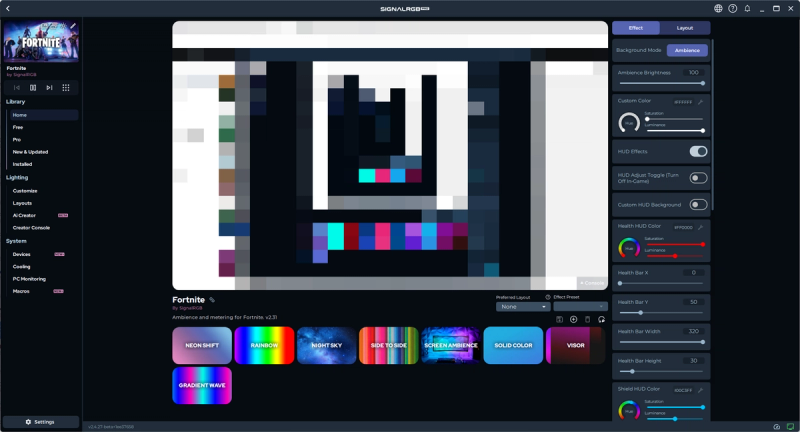The height and width of the screenshot is (432, 800).
Task: Go to Installed in the Library
Action: point(22,164)
